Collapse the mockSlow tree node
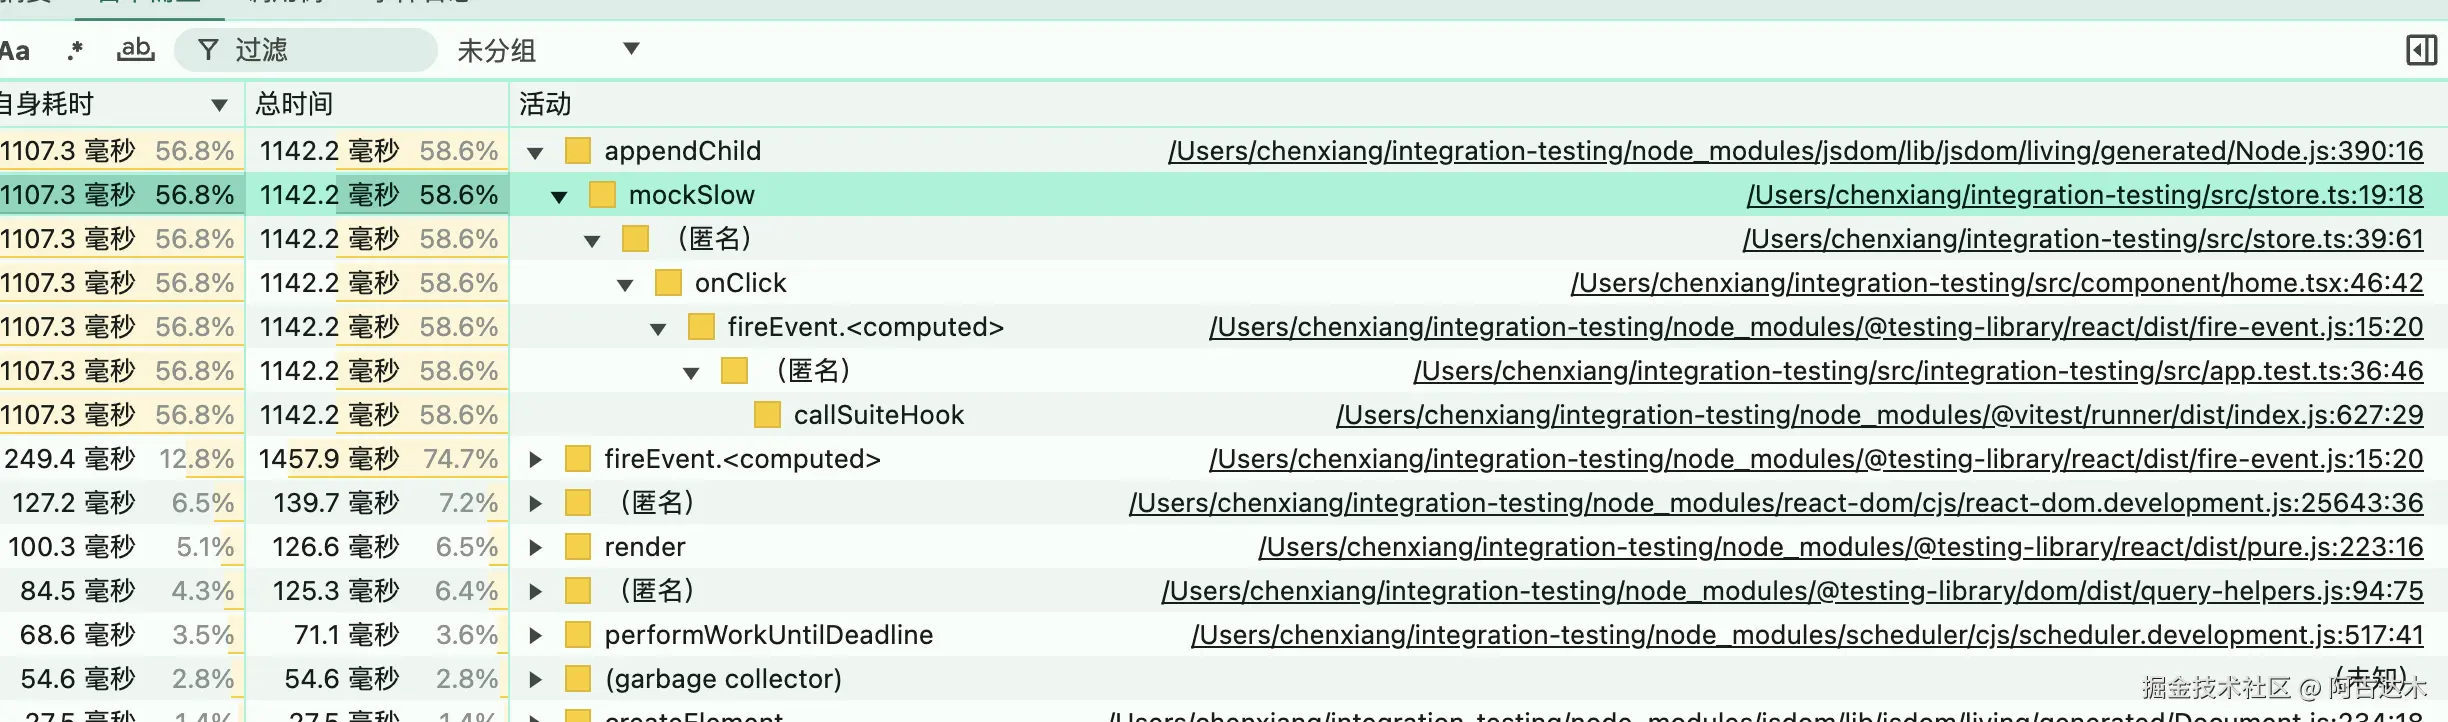 559,197
